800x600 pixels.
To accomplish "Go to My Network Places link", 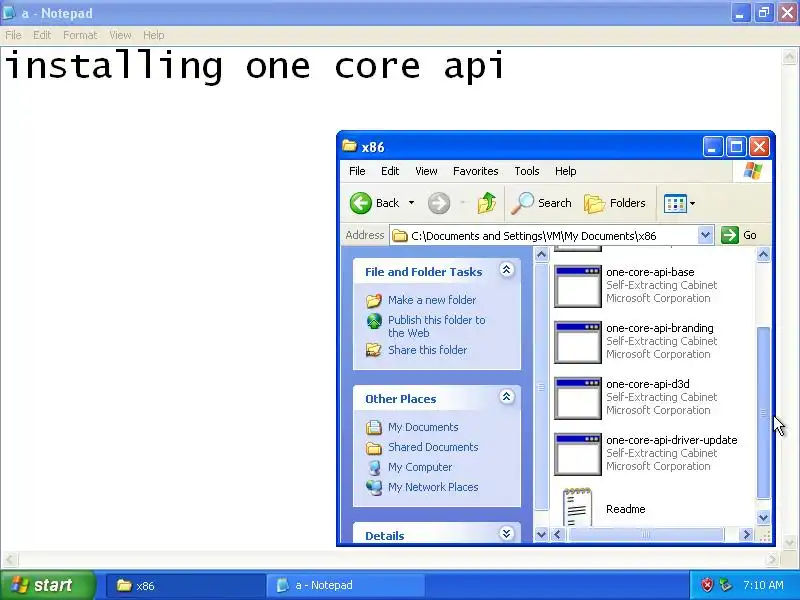I will [x=433, y=487].
